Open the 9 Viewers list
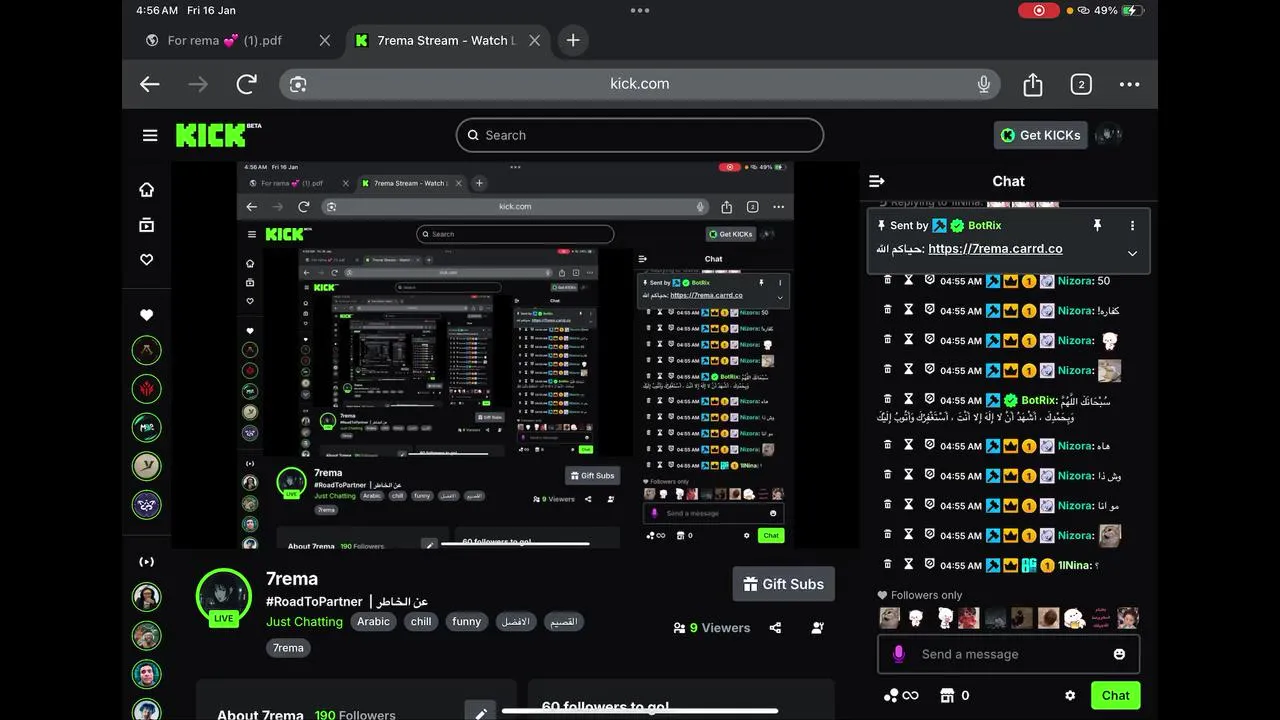Image resolution: width=1280 pixels, height=720 pixels. pyautogui.click(x=712, y=628)
